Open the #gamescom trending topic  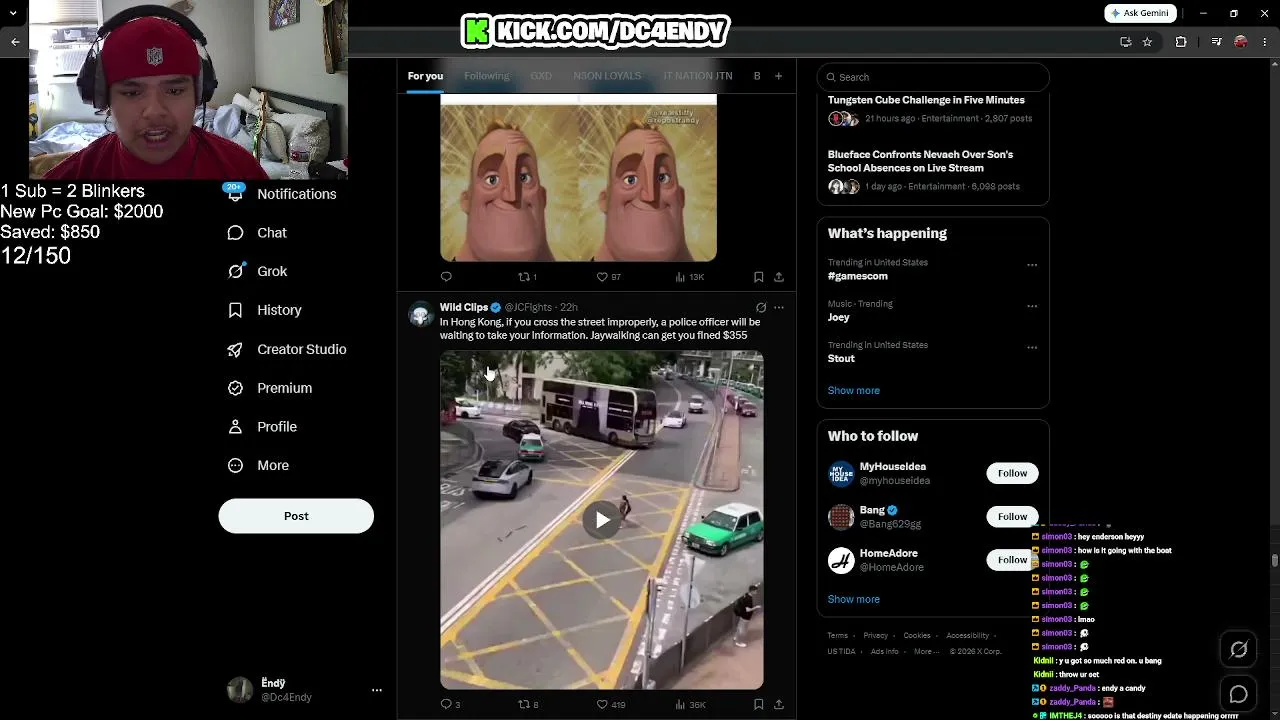click(858, 276)
